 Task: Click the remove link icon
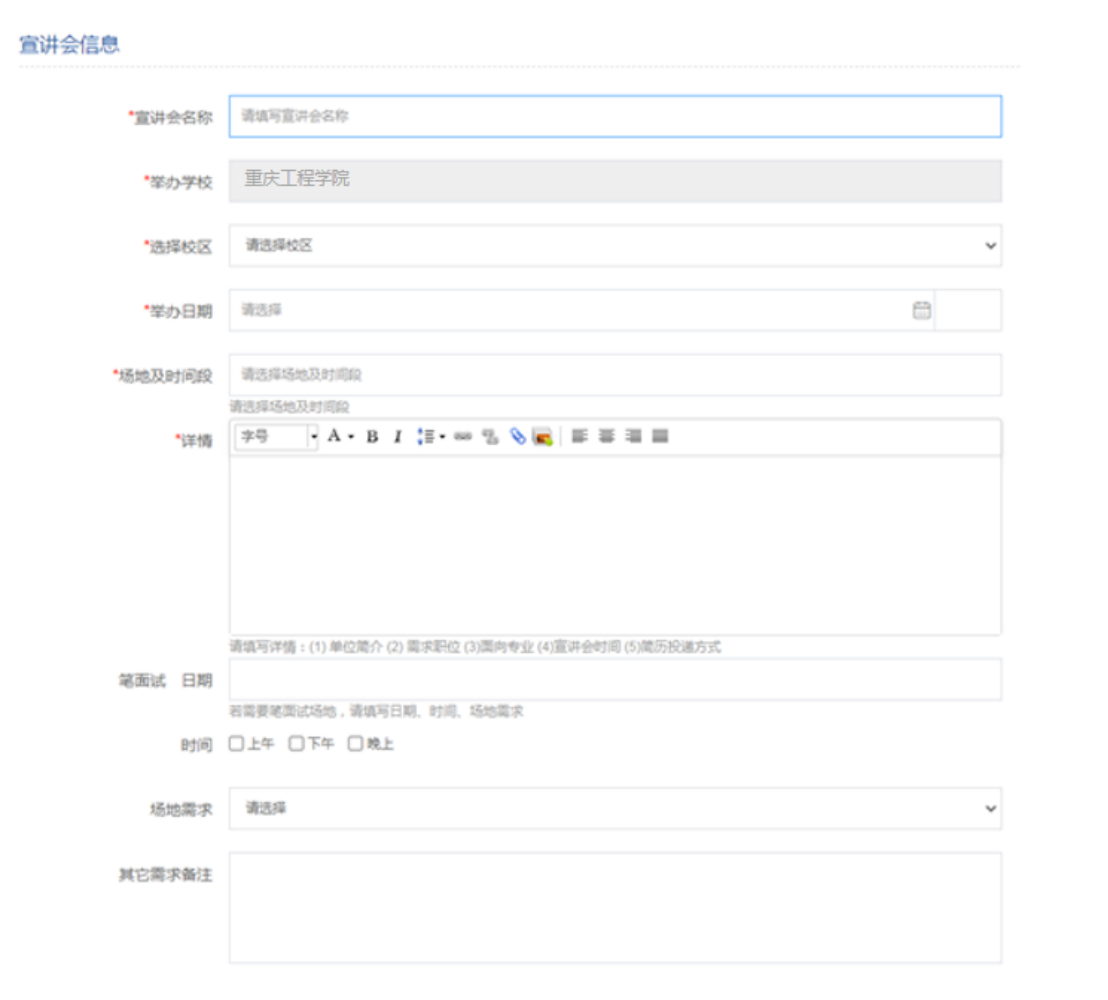tap(490, 437)
